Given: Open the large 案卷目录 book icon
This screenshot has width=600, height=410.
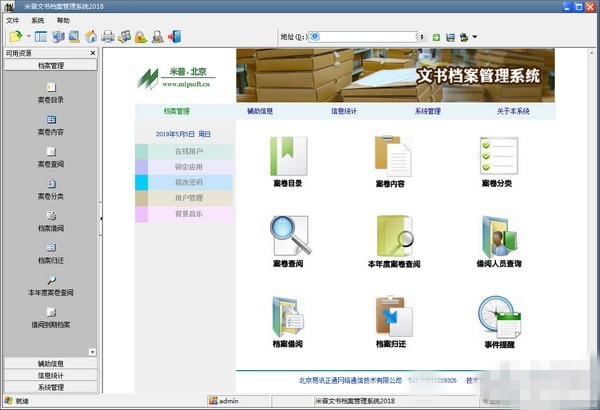Looking at the screenshot, I should 288,156.
